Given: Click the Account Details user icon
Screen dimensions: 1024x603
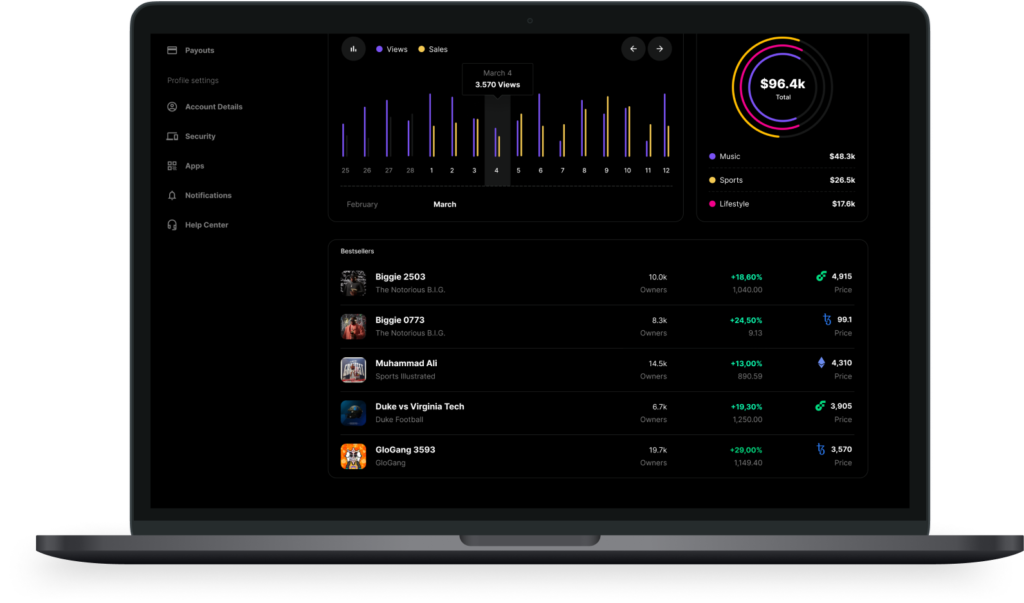Looking at the screenshot, I should click(172, 106).
